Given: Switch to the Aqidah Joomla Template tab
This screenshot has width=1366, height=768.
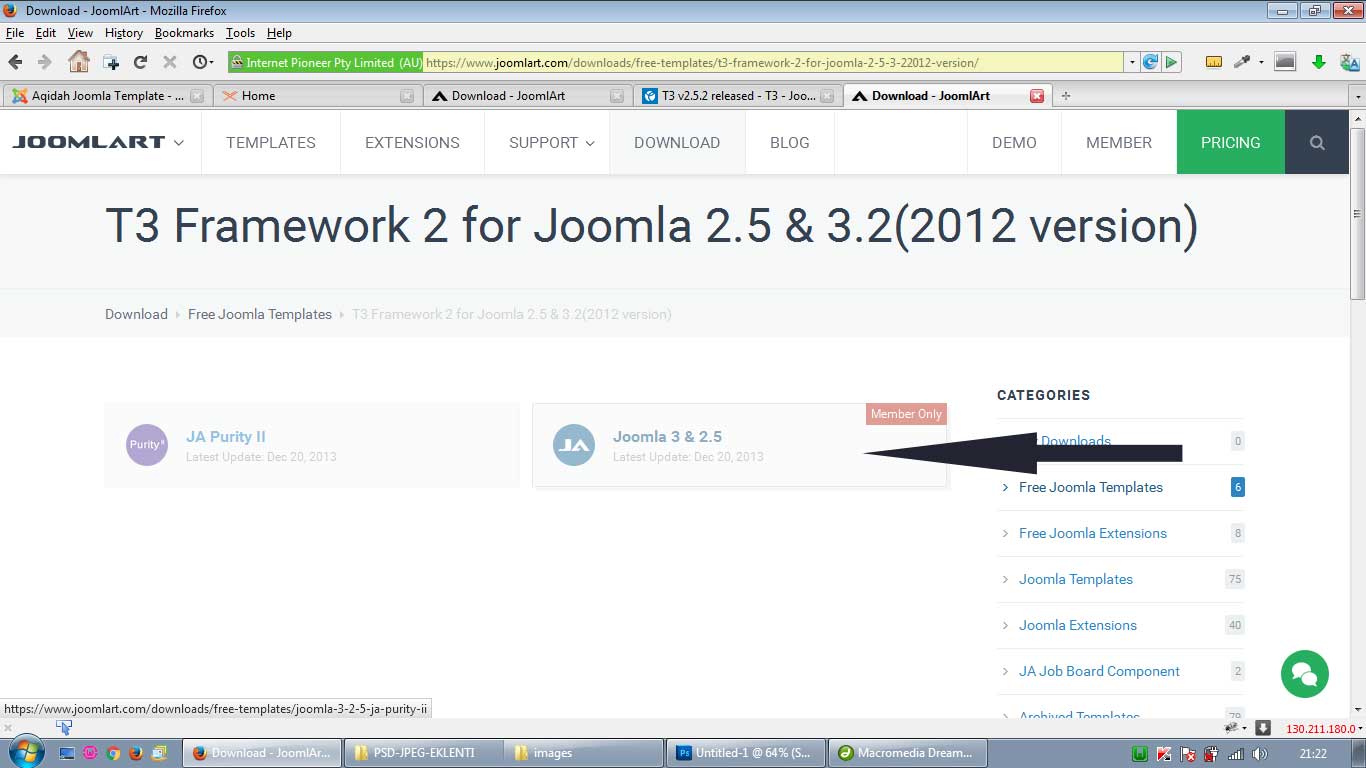Looking at the screenshot, I should click(107, 96).
